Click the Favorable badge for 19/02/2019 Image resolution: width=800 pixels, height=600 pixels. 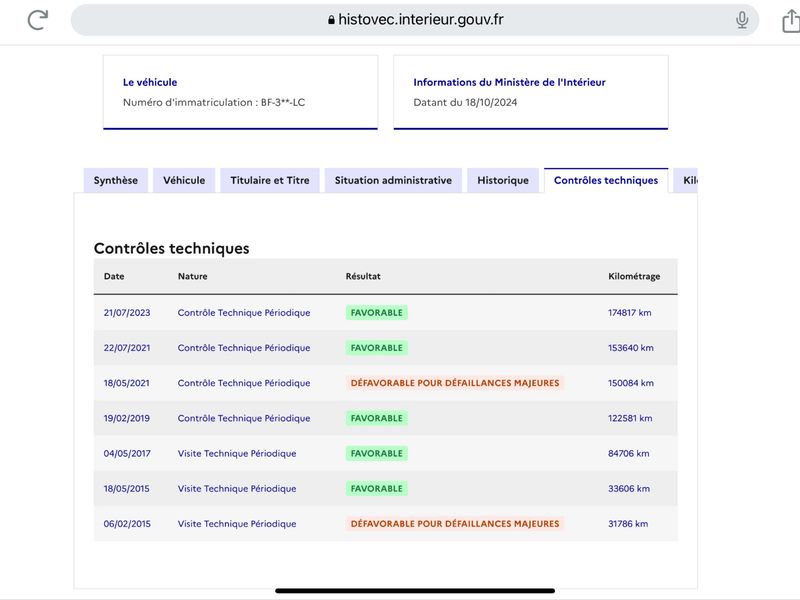(x=377, y=418)
